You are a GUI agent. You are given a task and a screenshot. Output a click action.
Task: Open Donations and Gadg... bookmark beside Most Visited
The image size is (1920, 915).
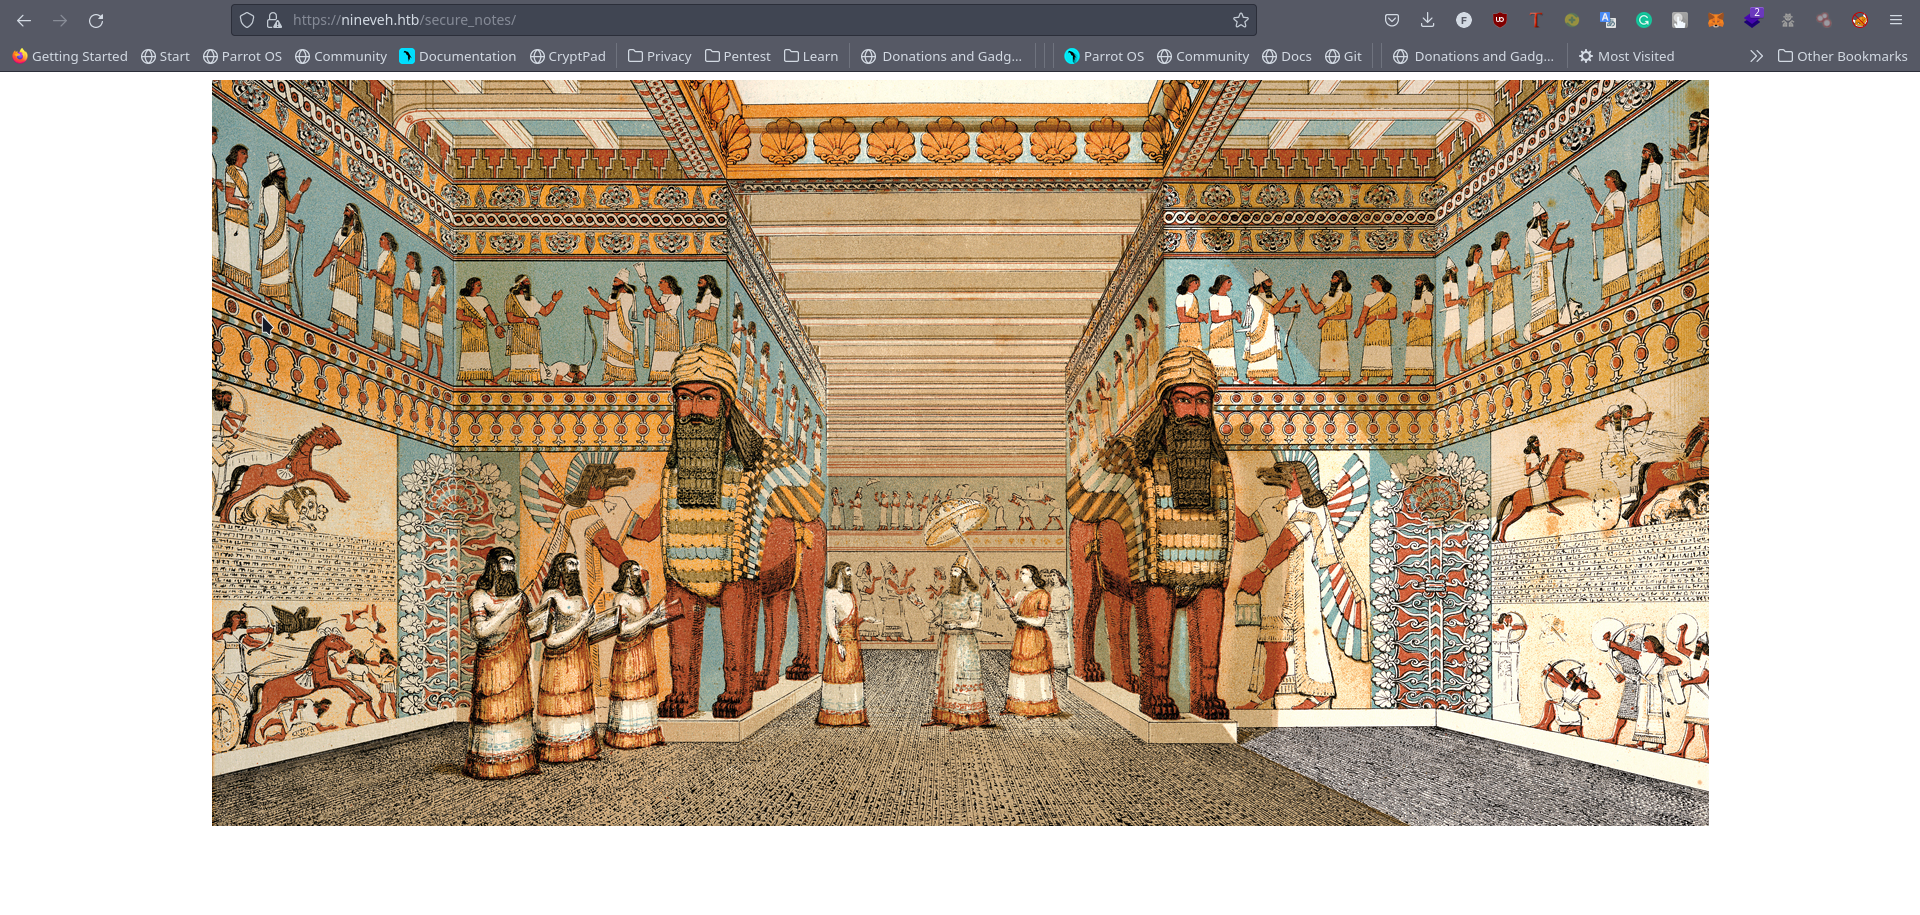(1474, 56)
